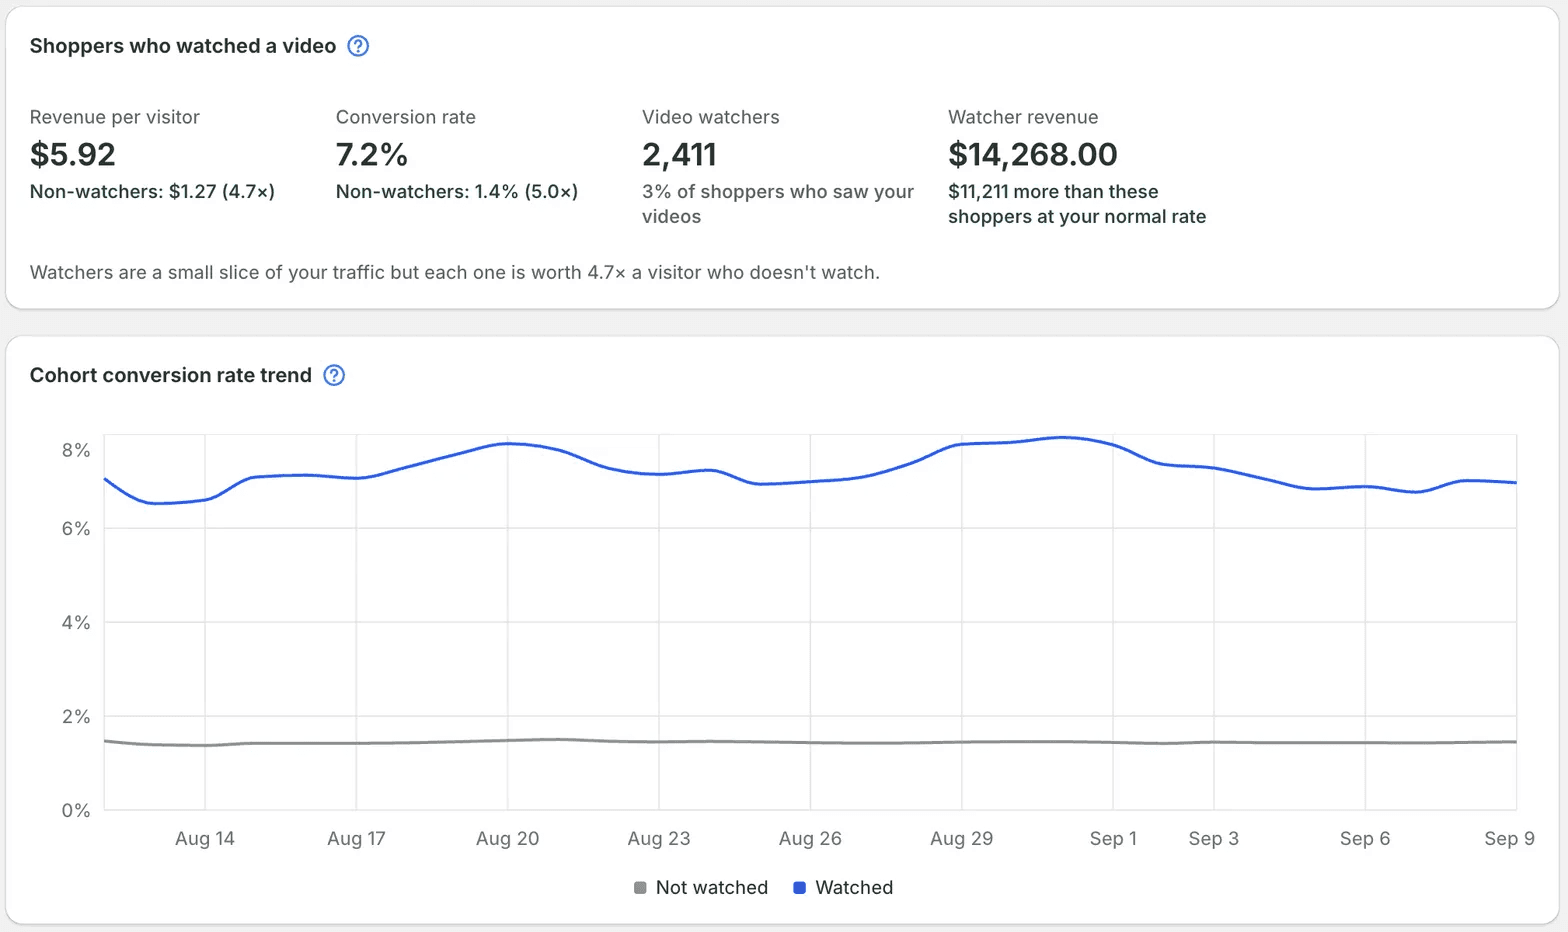Click the Conversion rate metric label

click(x=406, y=117)
